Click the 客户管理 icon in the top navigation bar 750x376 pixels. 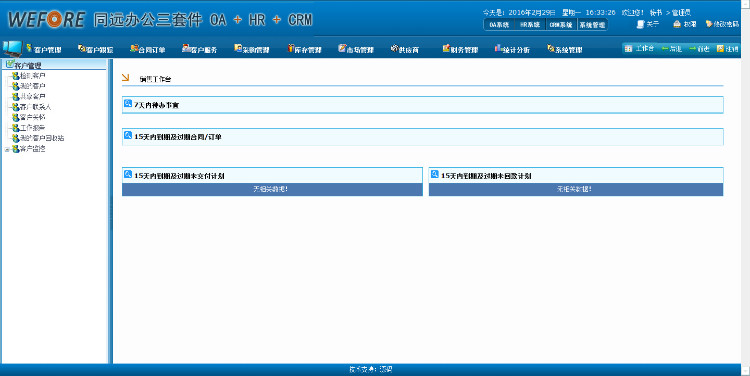[29, 48]
